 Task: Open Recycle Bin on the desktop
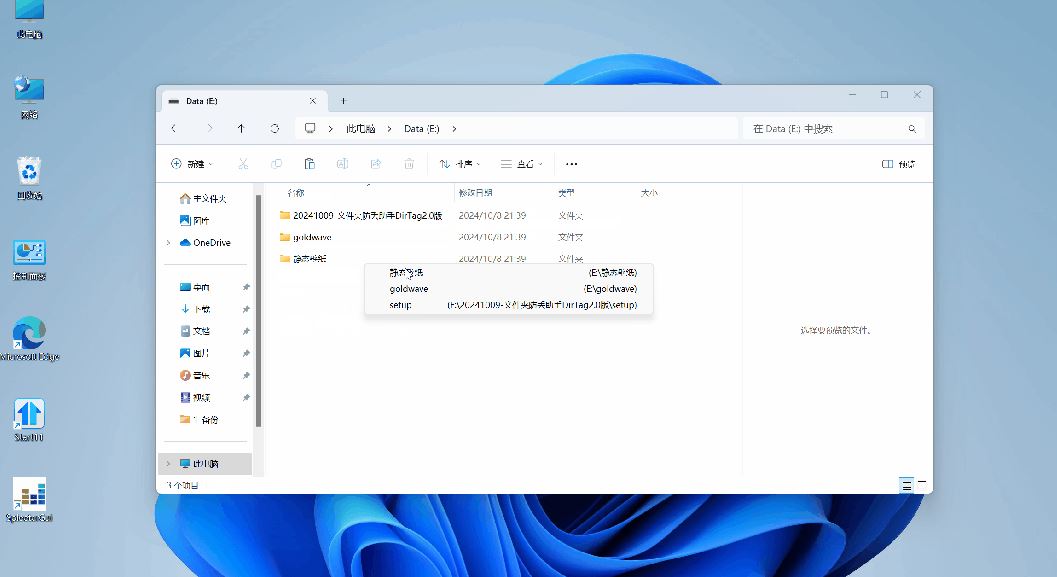point(29,176)
